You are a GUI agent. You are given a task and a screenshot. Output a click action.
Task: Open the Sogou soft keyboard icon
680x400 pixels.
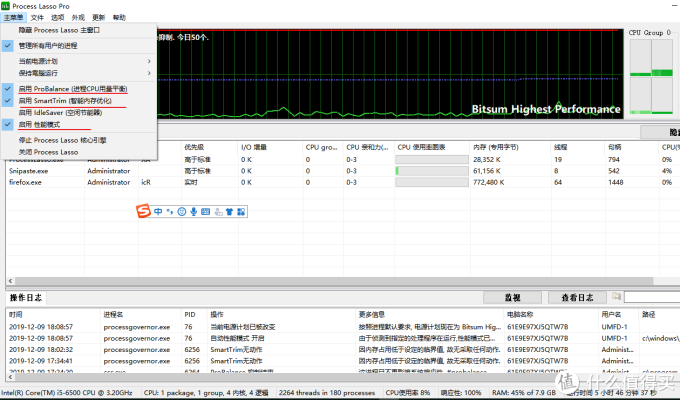pos(206,211)
